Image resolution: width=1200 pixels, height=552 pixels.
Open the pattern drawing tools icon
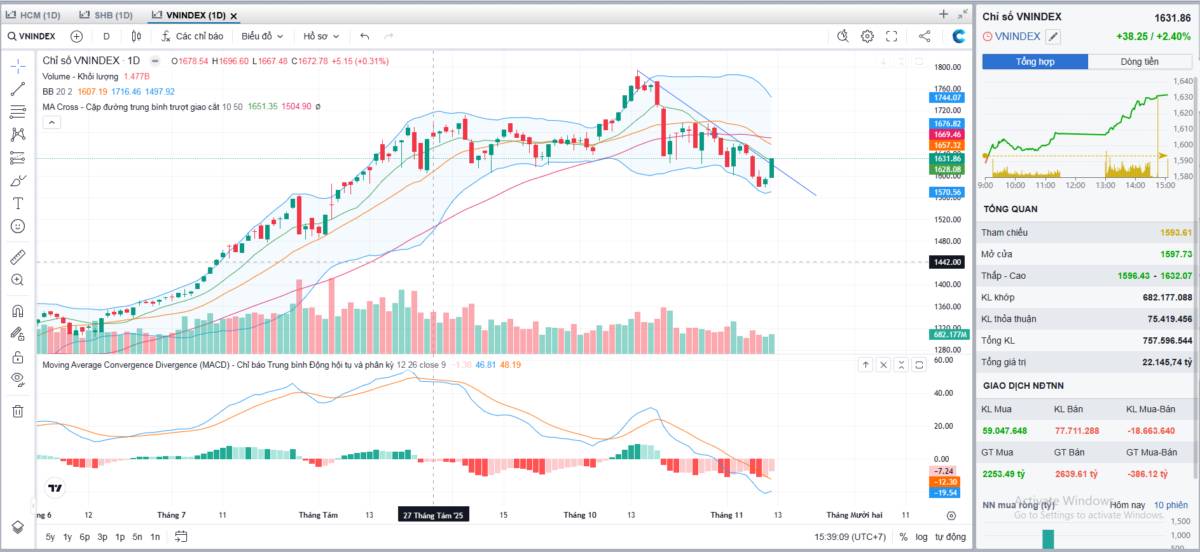[x=17, y=134]
